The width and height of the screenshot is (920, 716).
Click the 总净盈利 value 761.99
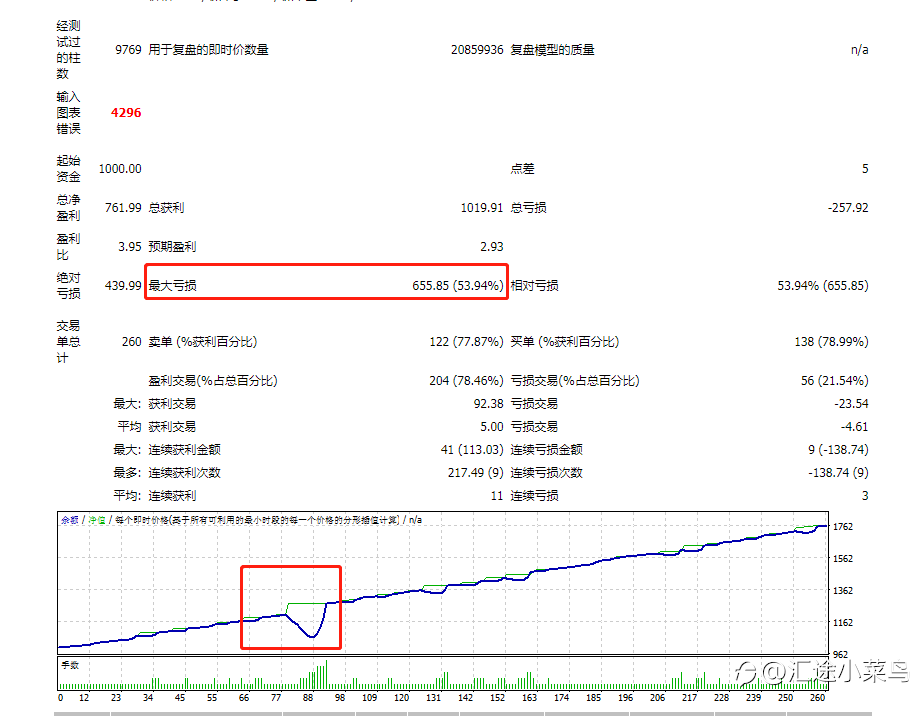click(123, 208)
